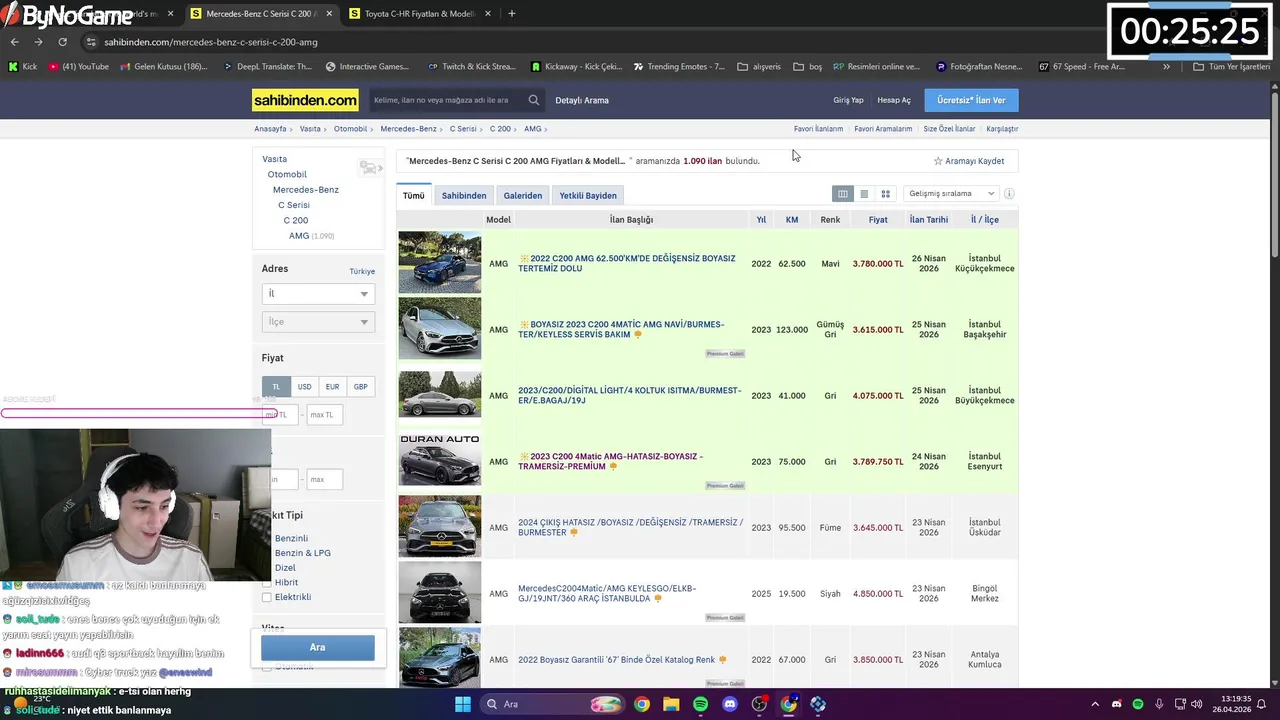Click the site info icon in address bar

pos(91,42)
